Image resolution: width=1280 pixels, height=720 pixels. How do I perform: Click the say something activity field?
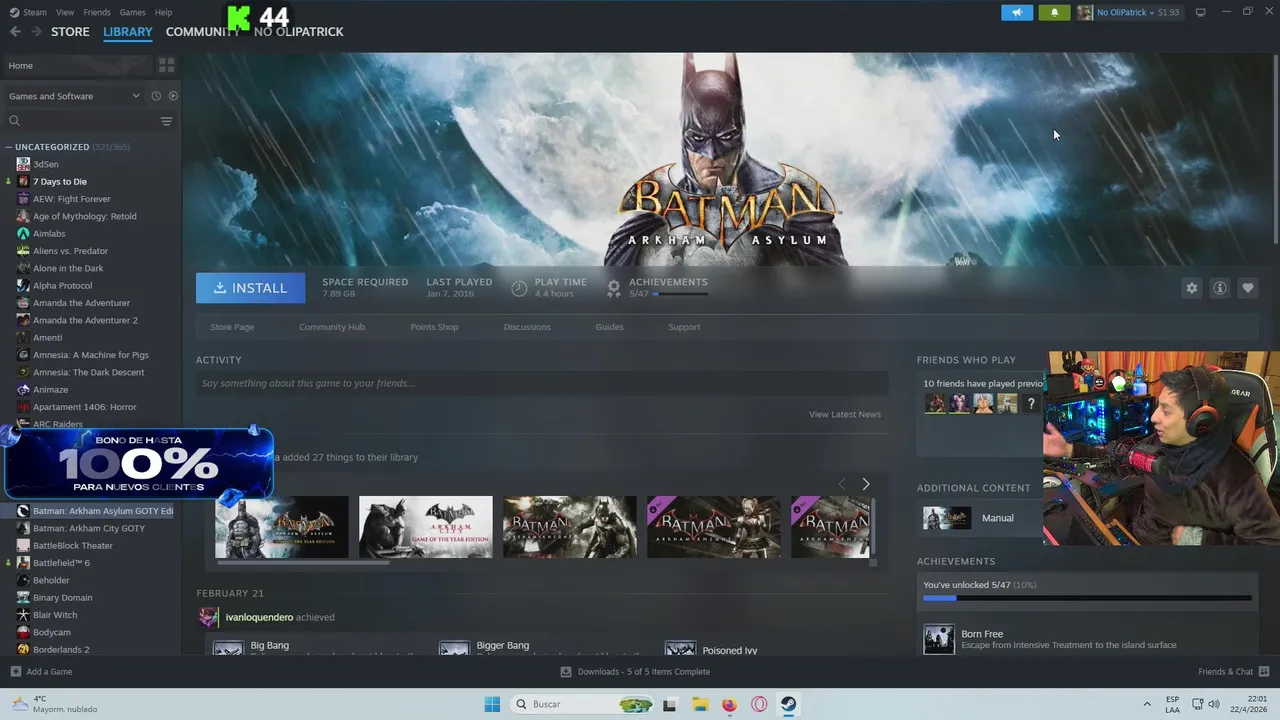[x=542, y=383]
